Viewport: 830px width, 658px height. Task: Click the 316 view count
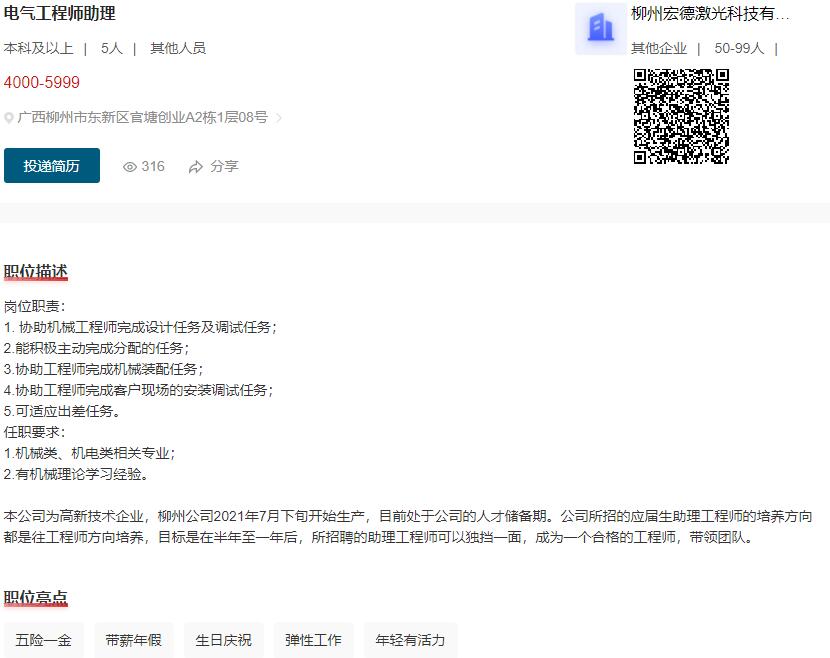tap(153, 166)
